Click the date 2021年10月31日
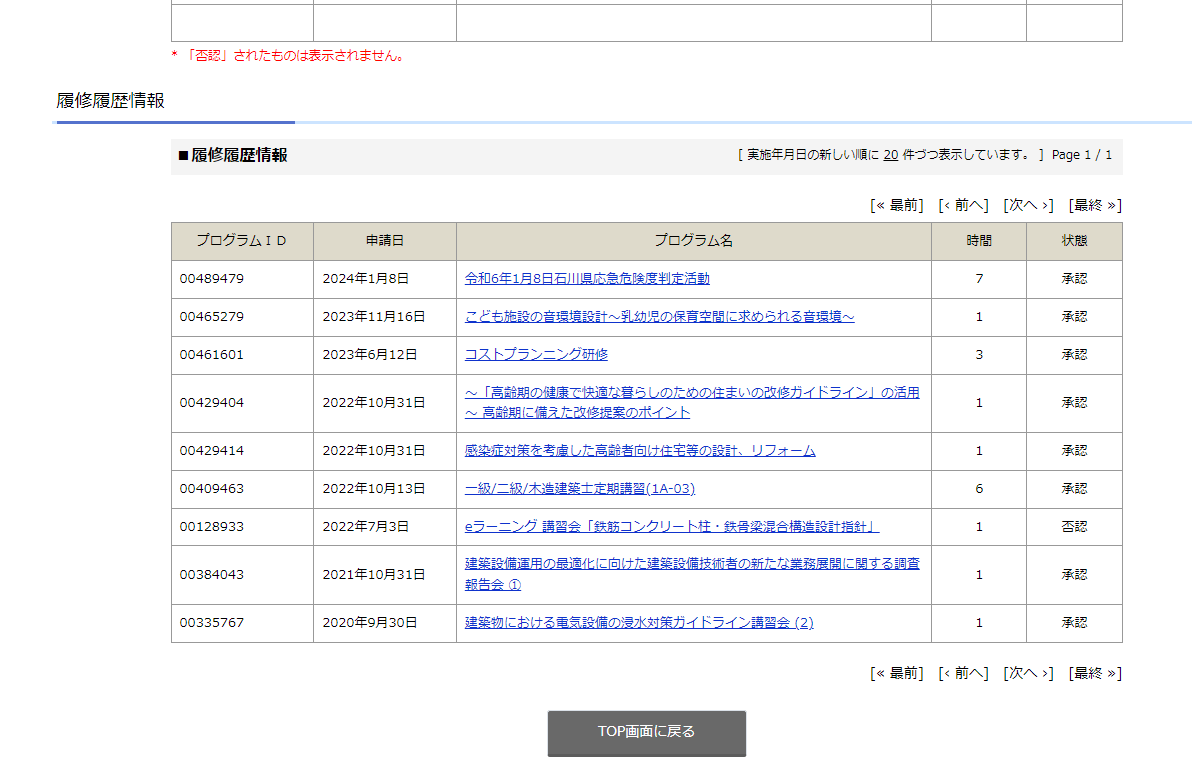The image size is (1192, 759). click(373, 574)
